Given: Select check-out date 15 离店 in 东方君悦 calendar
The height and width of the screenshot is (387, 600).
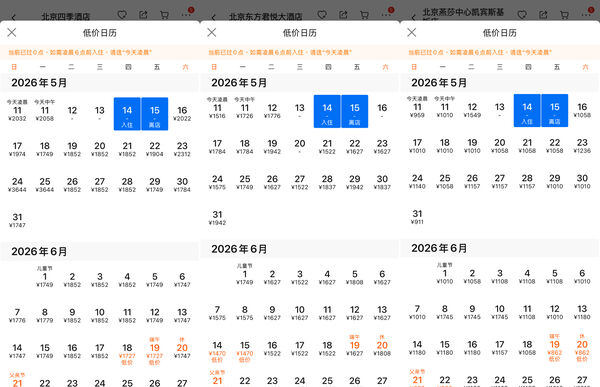Looking at the screenshot, I should [355, 111].
